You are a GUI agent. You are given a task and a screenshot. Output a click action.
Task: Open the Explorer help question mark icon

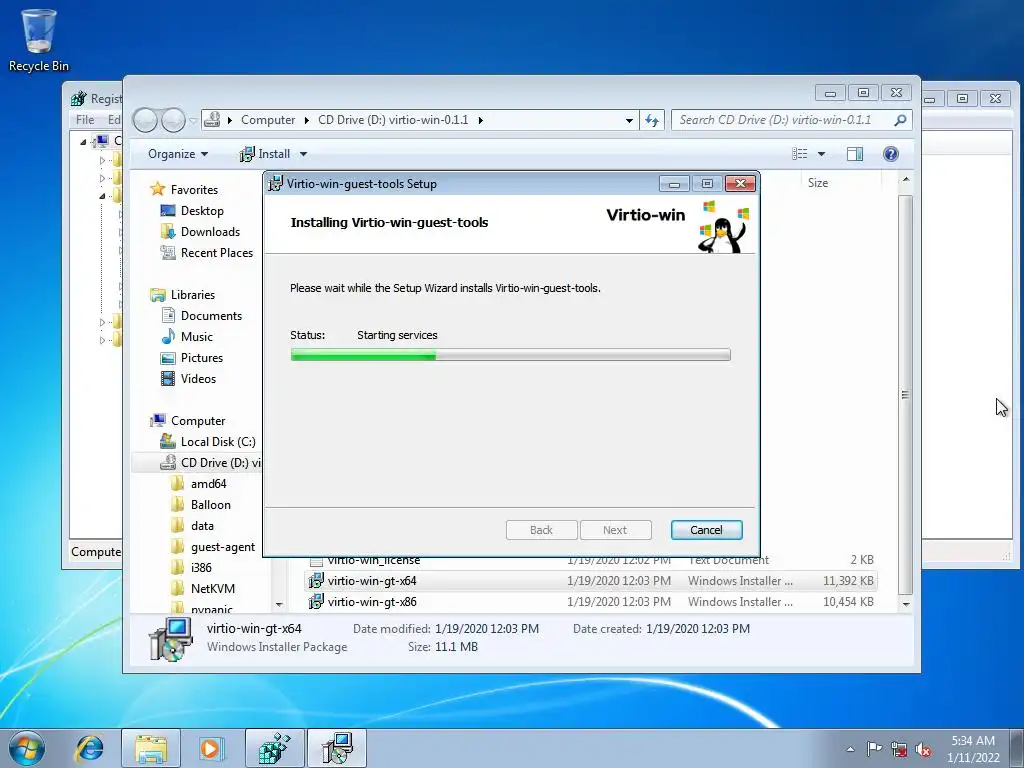click(891, 154)
